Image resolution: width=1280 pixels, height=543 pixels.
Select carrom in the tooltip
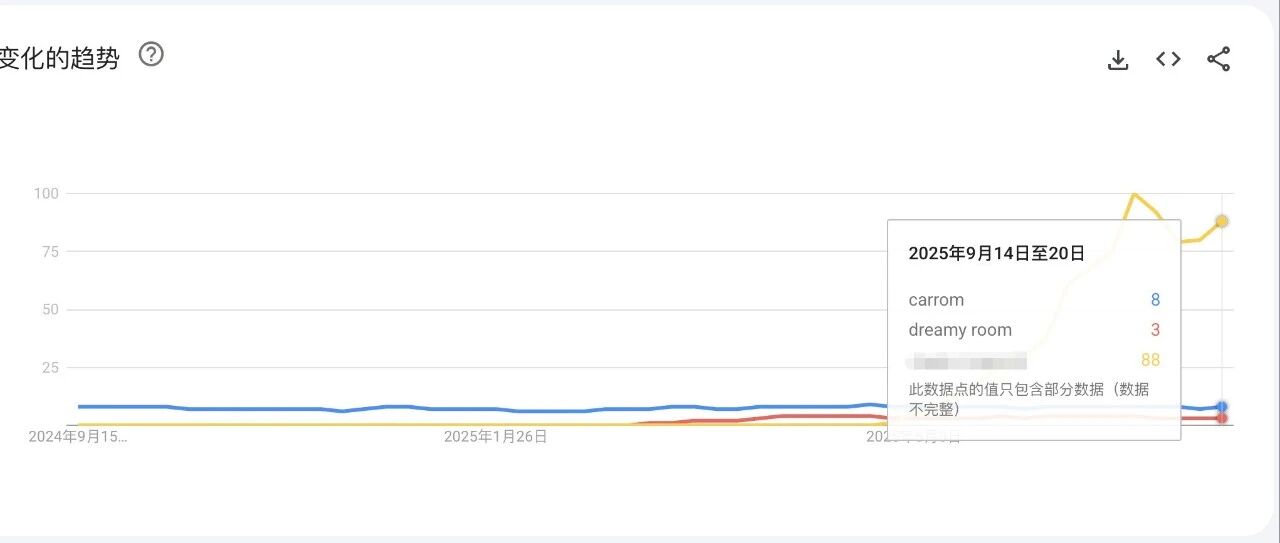pos(936,300)
